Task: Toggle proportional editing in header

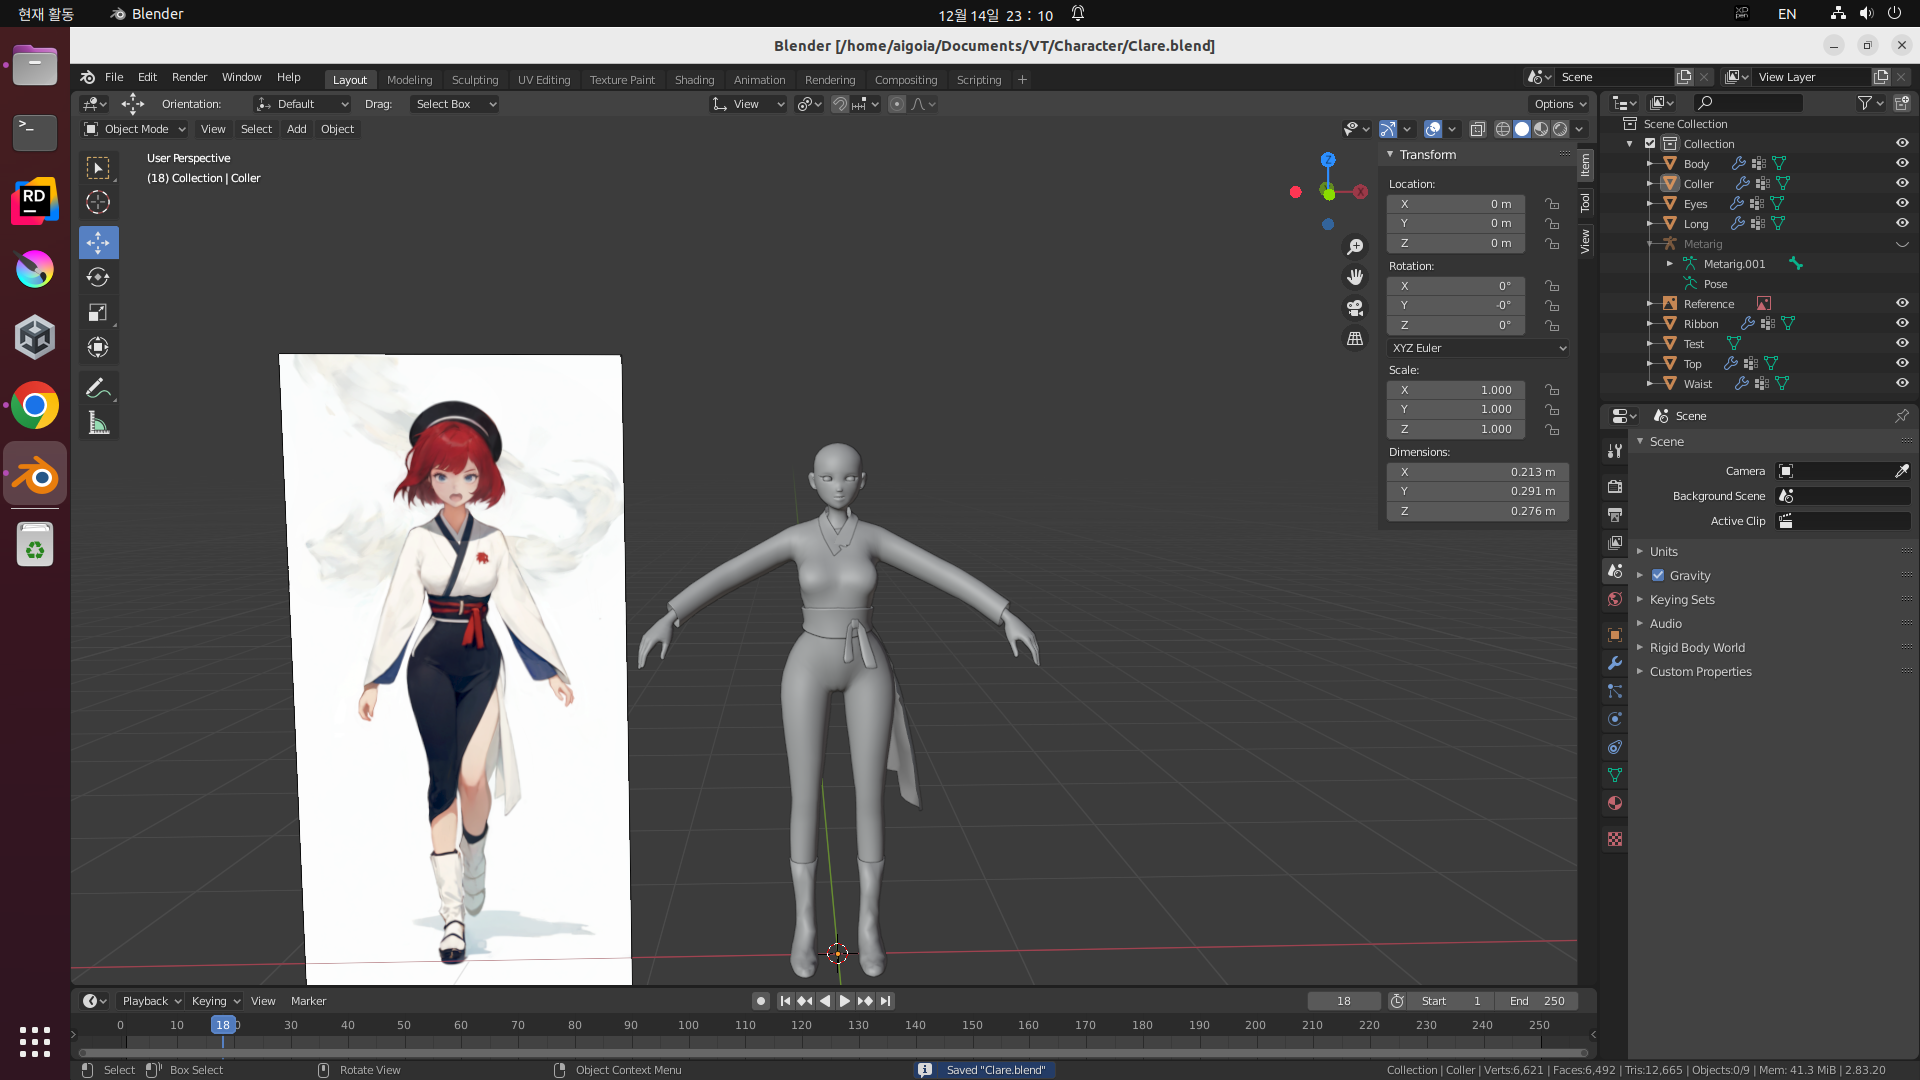Action: pyautogui.click(x=897, y=104)
